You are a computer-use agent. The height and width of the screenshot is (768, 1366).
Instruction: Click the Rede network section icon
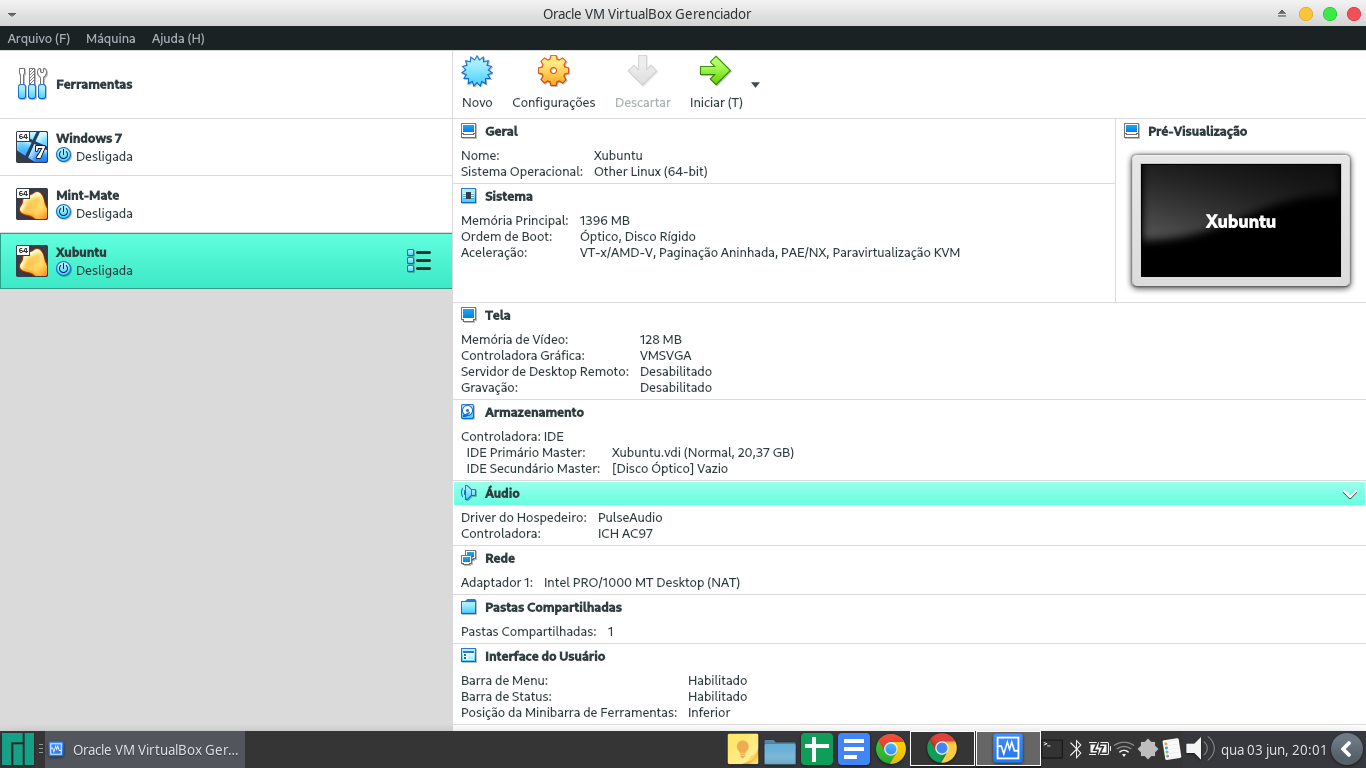(468, 557)
